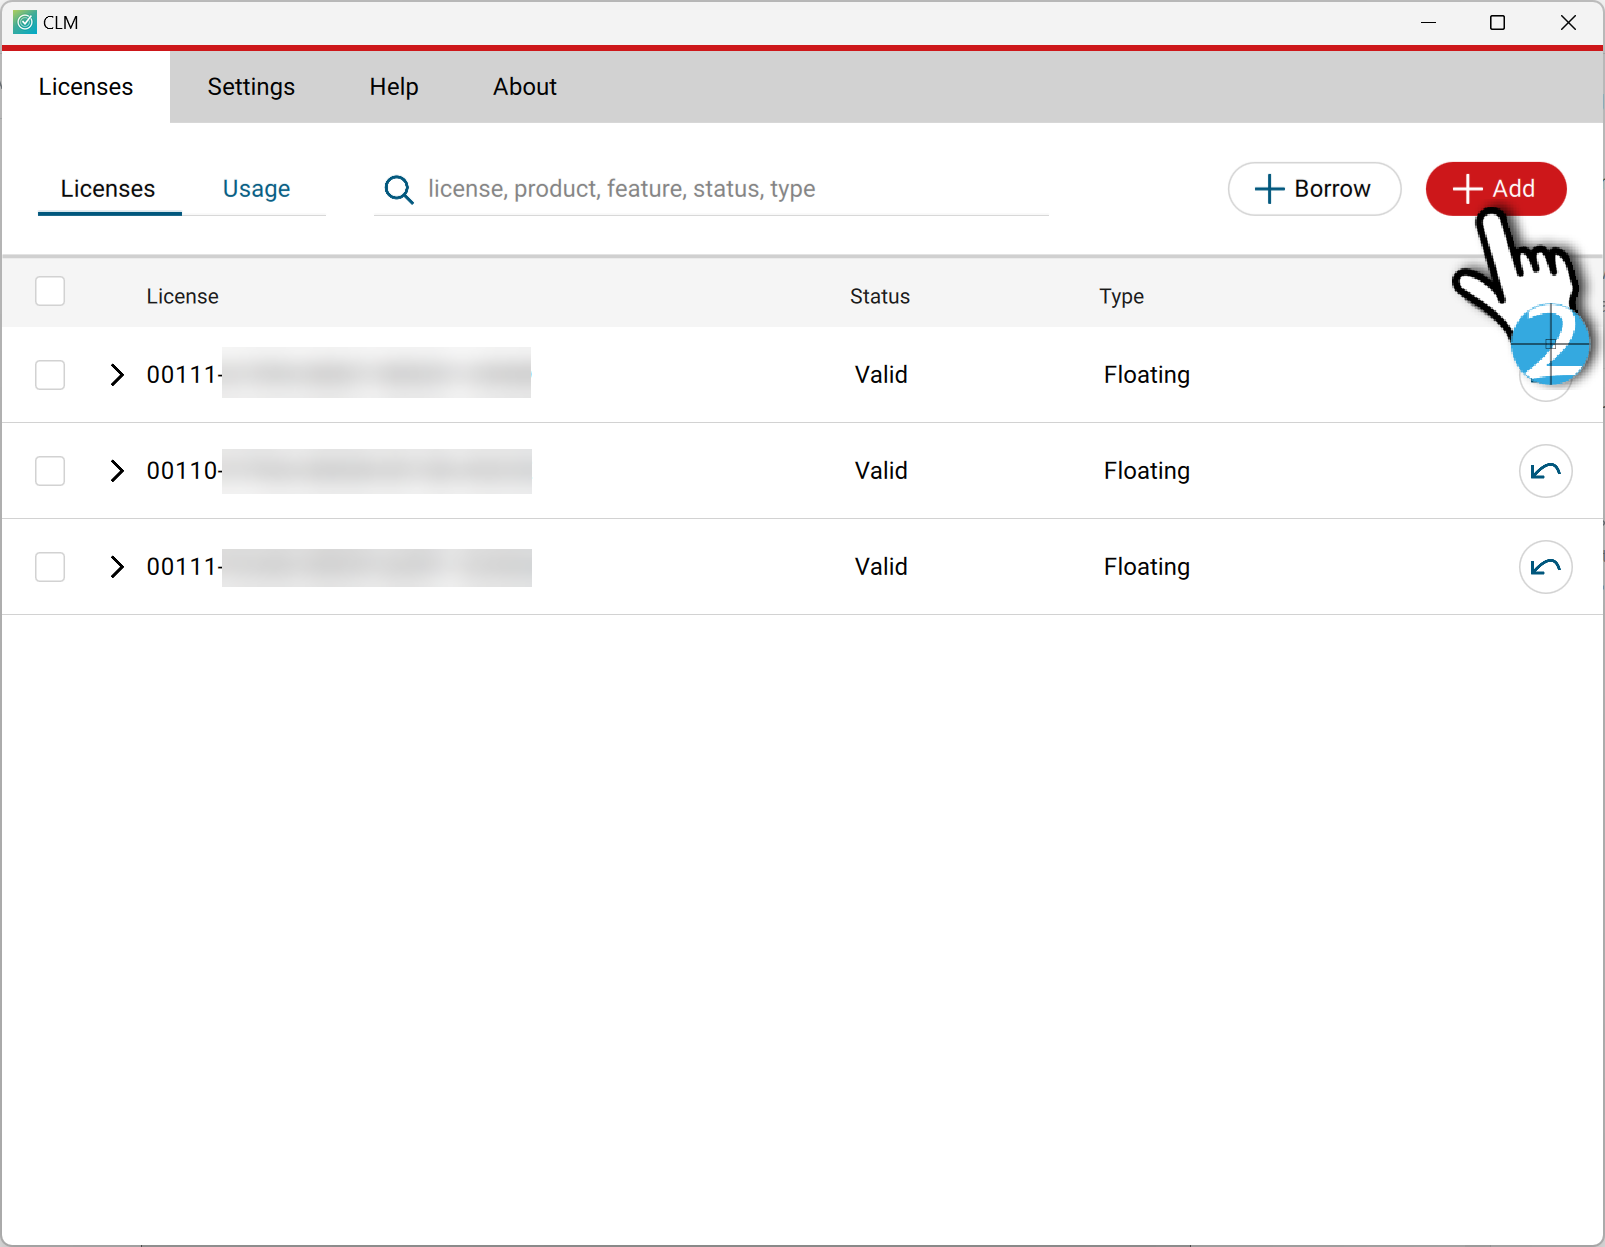Image resolution: width=1605 pixels, height=1247 pixels.
Task: Select the Licenses sub-tab
Action: 108,189
